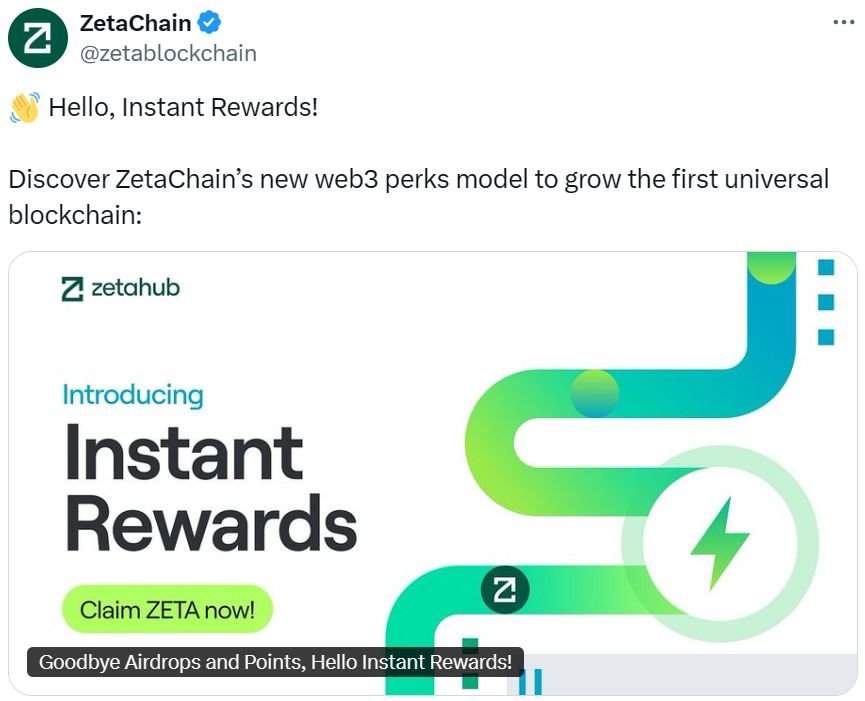Open the three-dot more options menu
865x701 pixels.
843,23
